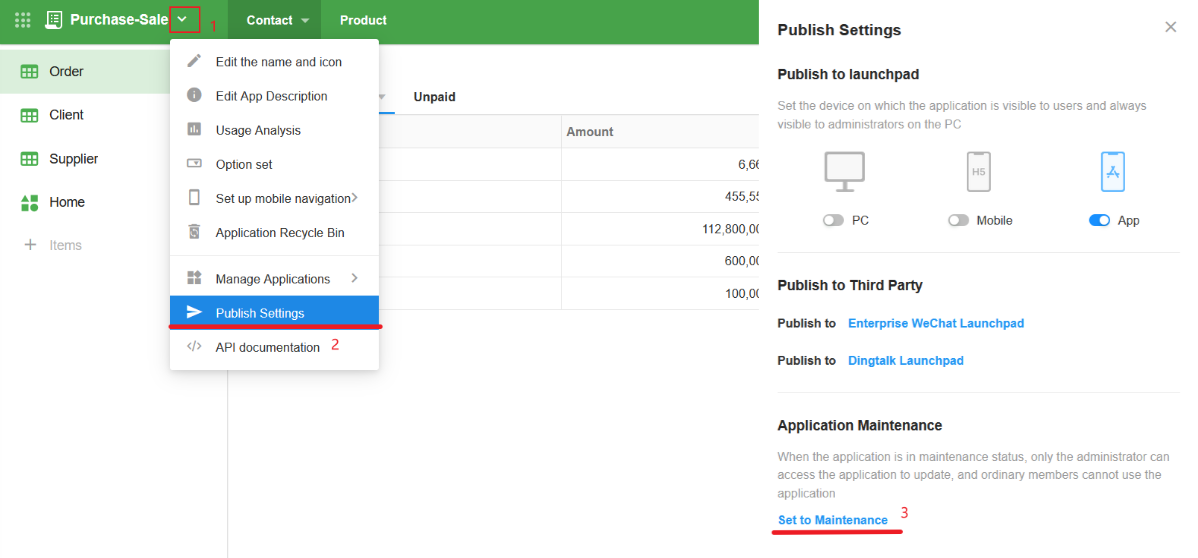Switch to the Unpaid tab
1198x558 pixels.
[x=434, y=97]
